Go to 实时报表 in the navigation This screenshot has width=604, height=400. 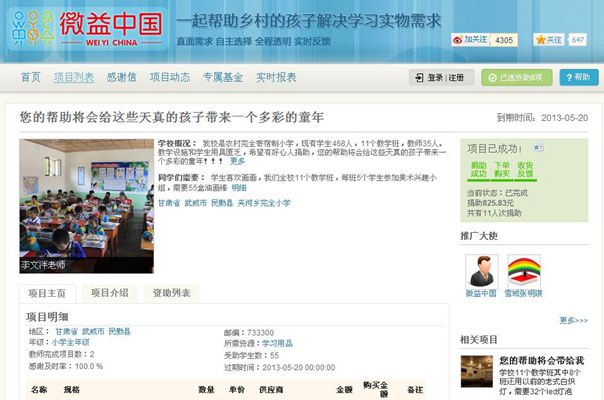click(x=276, y=77)
